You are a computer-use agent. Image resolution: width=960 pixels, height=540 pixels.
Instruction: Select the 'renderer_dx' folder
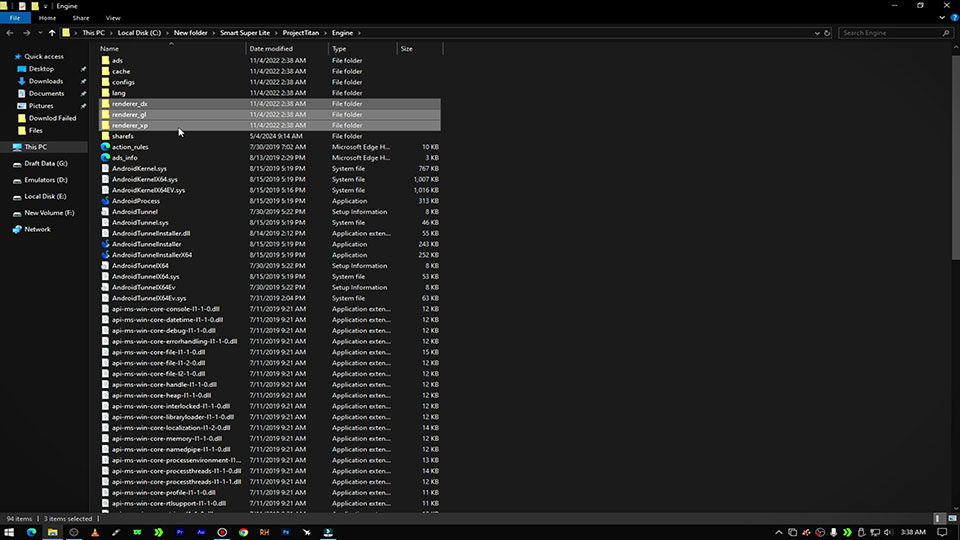click(269, 103)
